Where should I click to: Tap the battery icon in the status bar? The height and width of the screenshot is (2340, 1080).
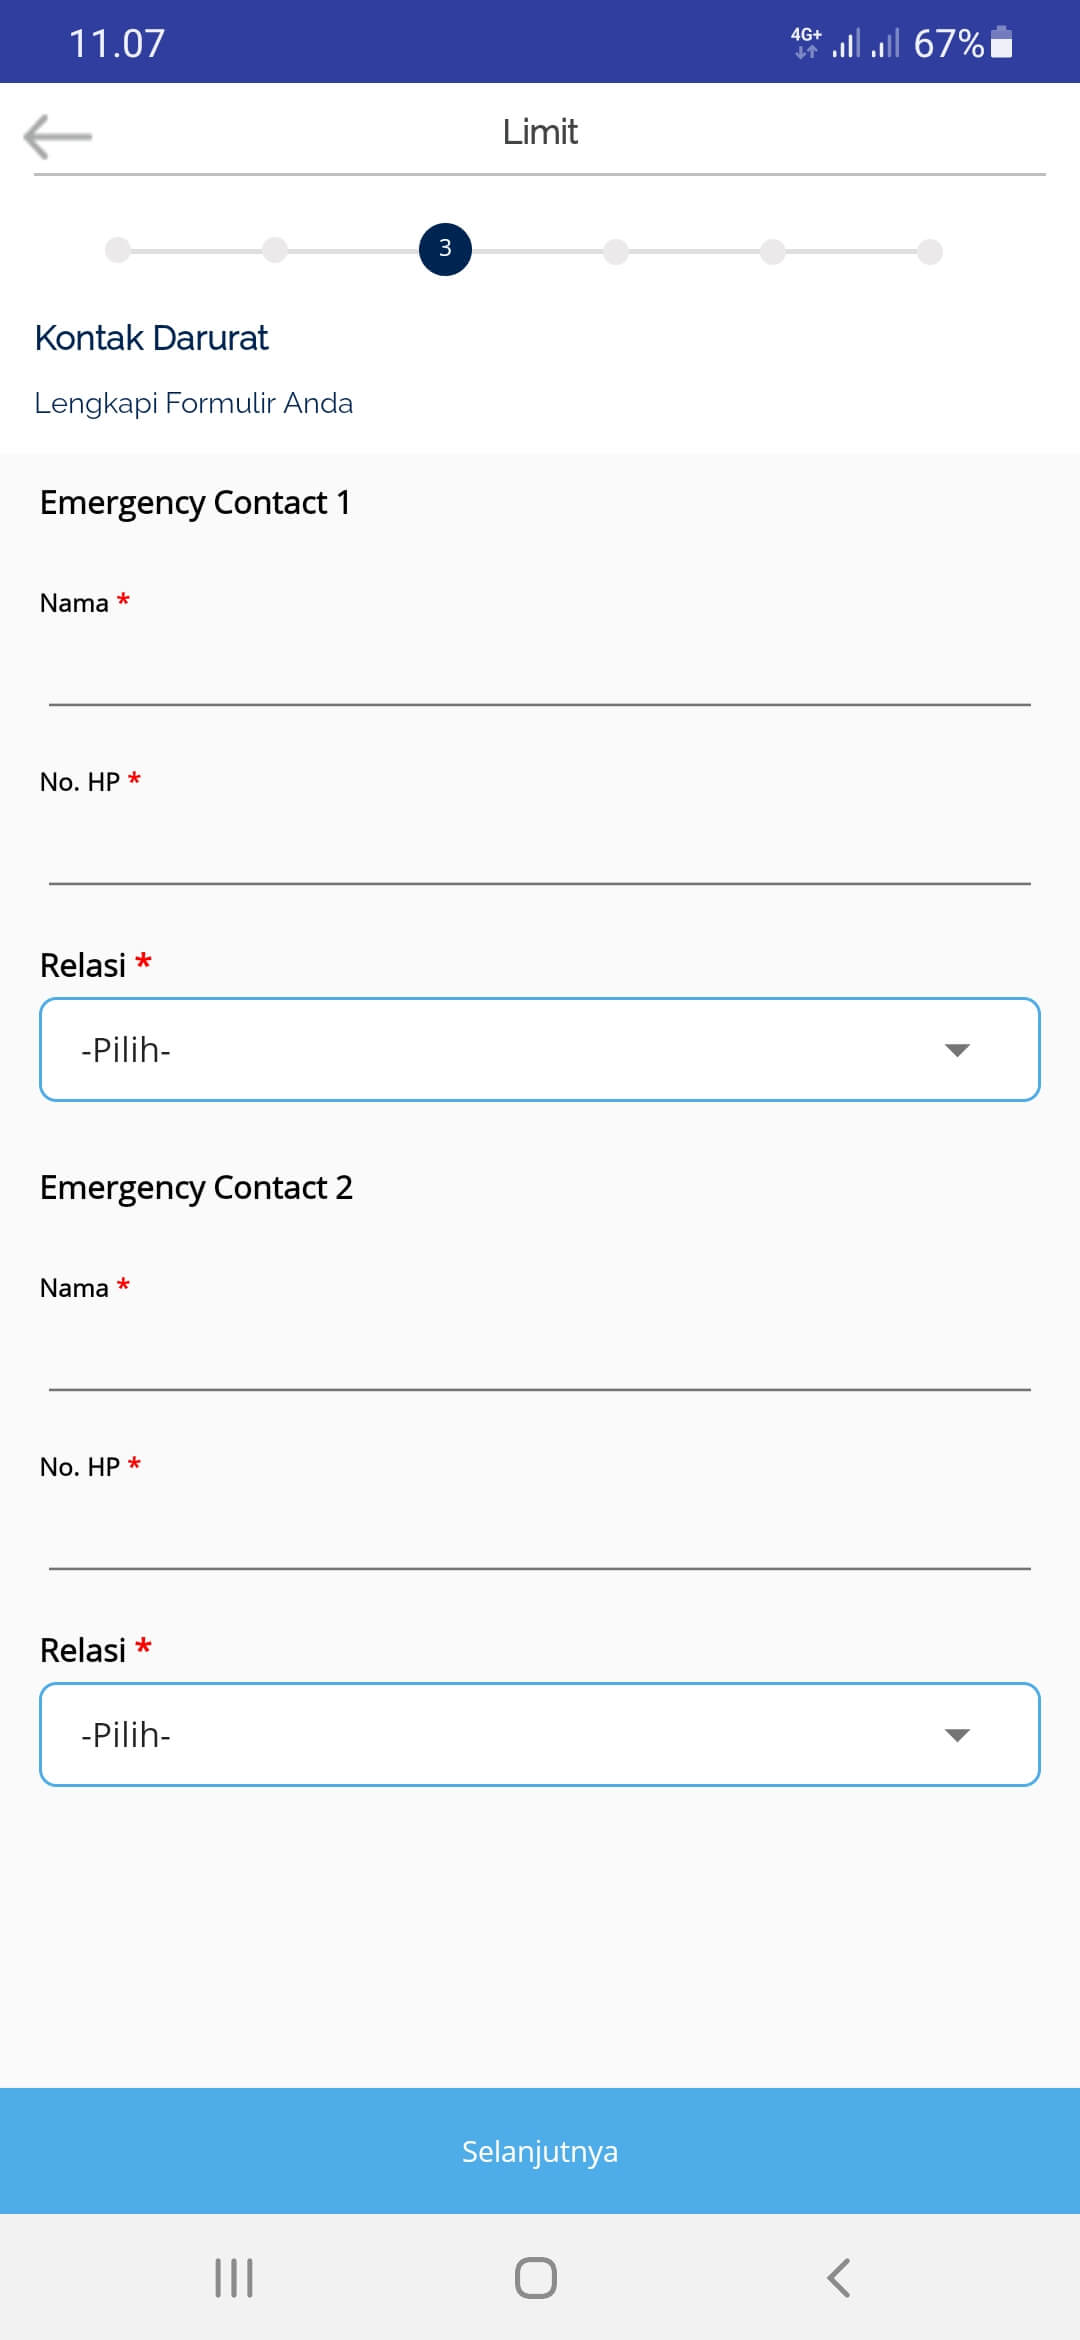pyautogui.click(x=1001, y=43)
